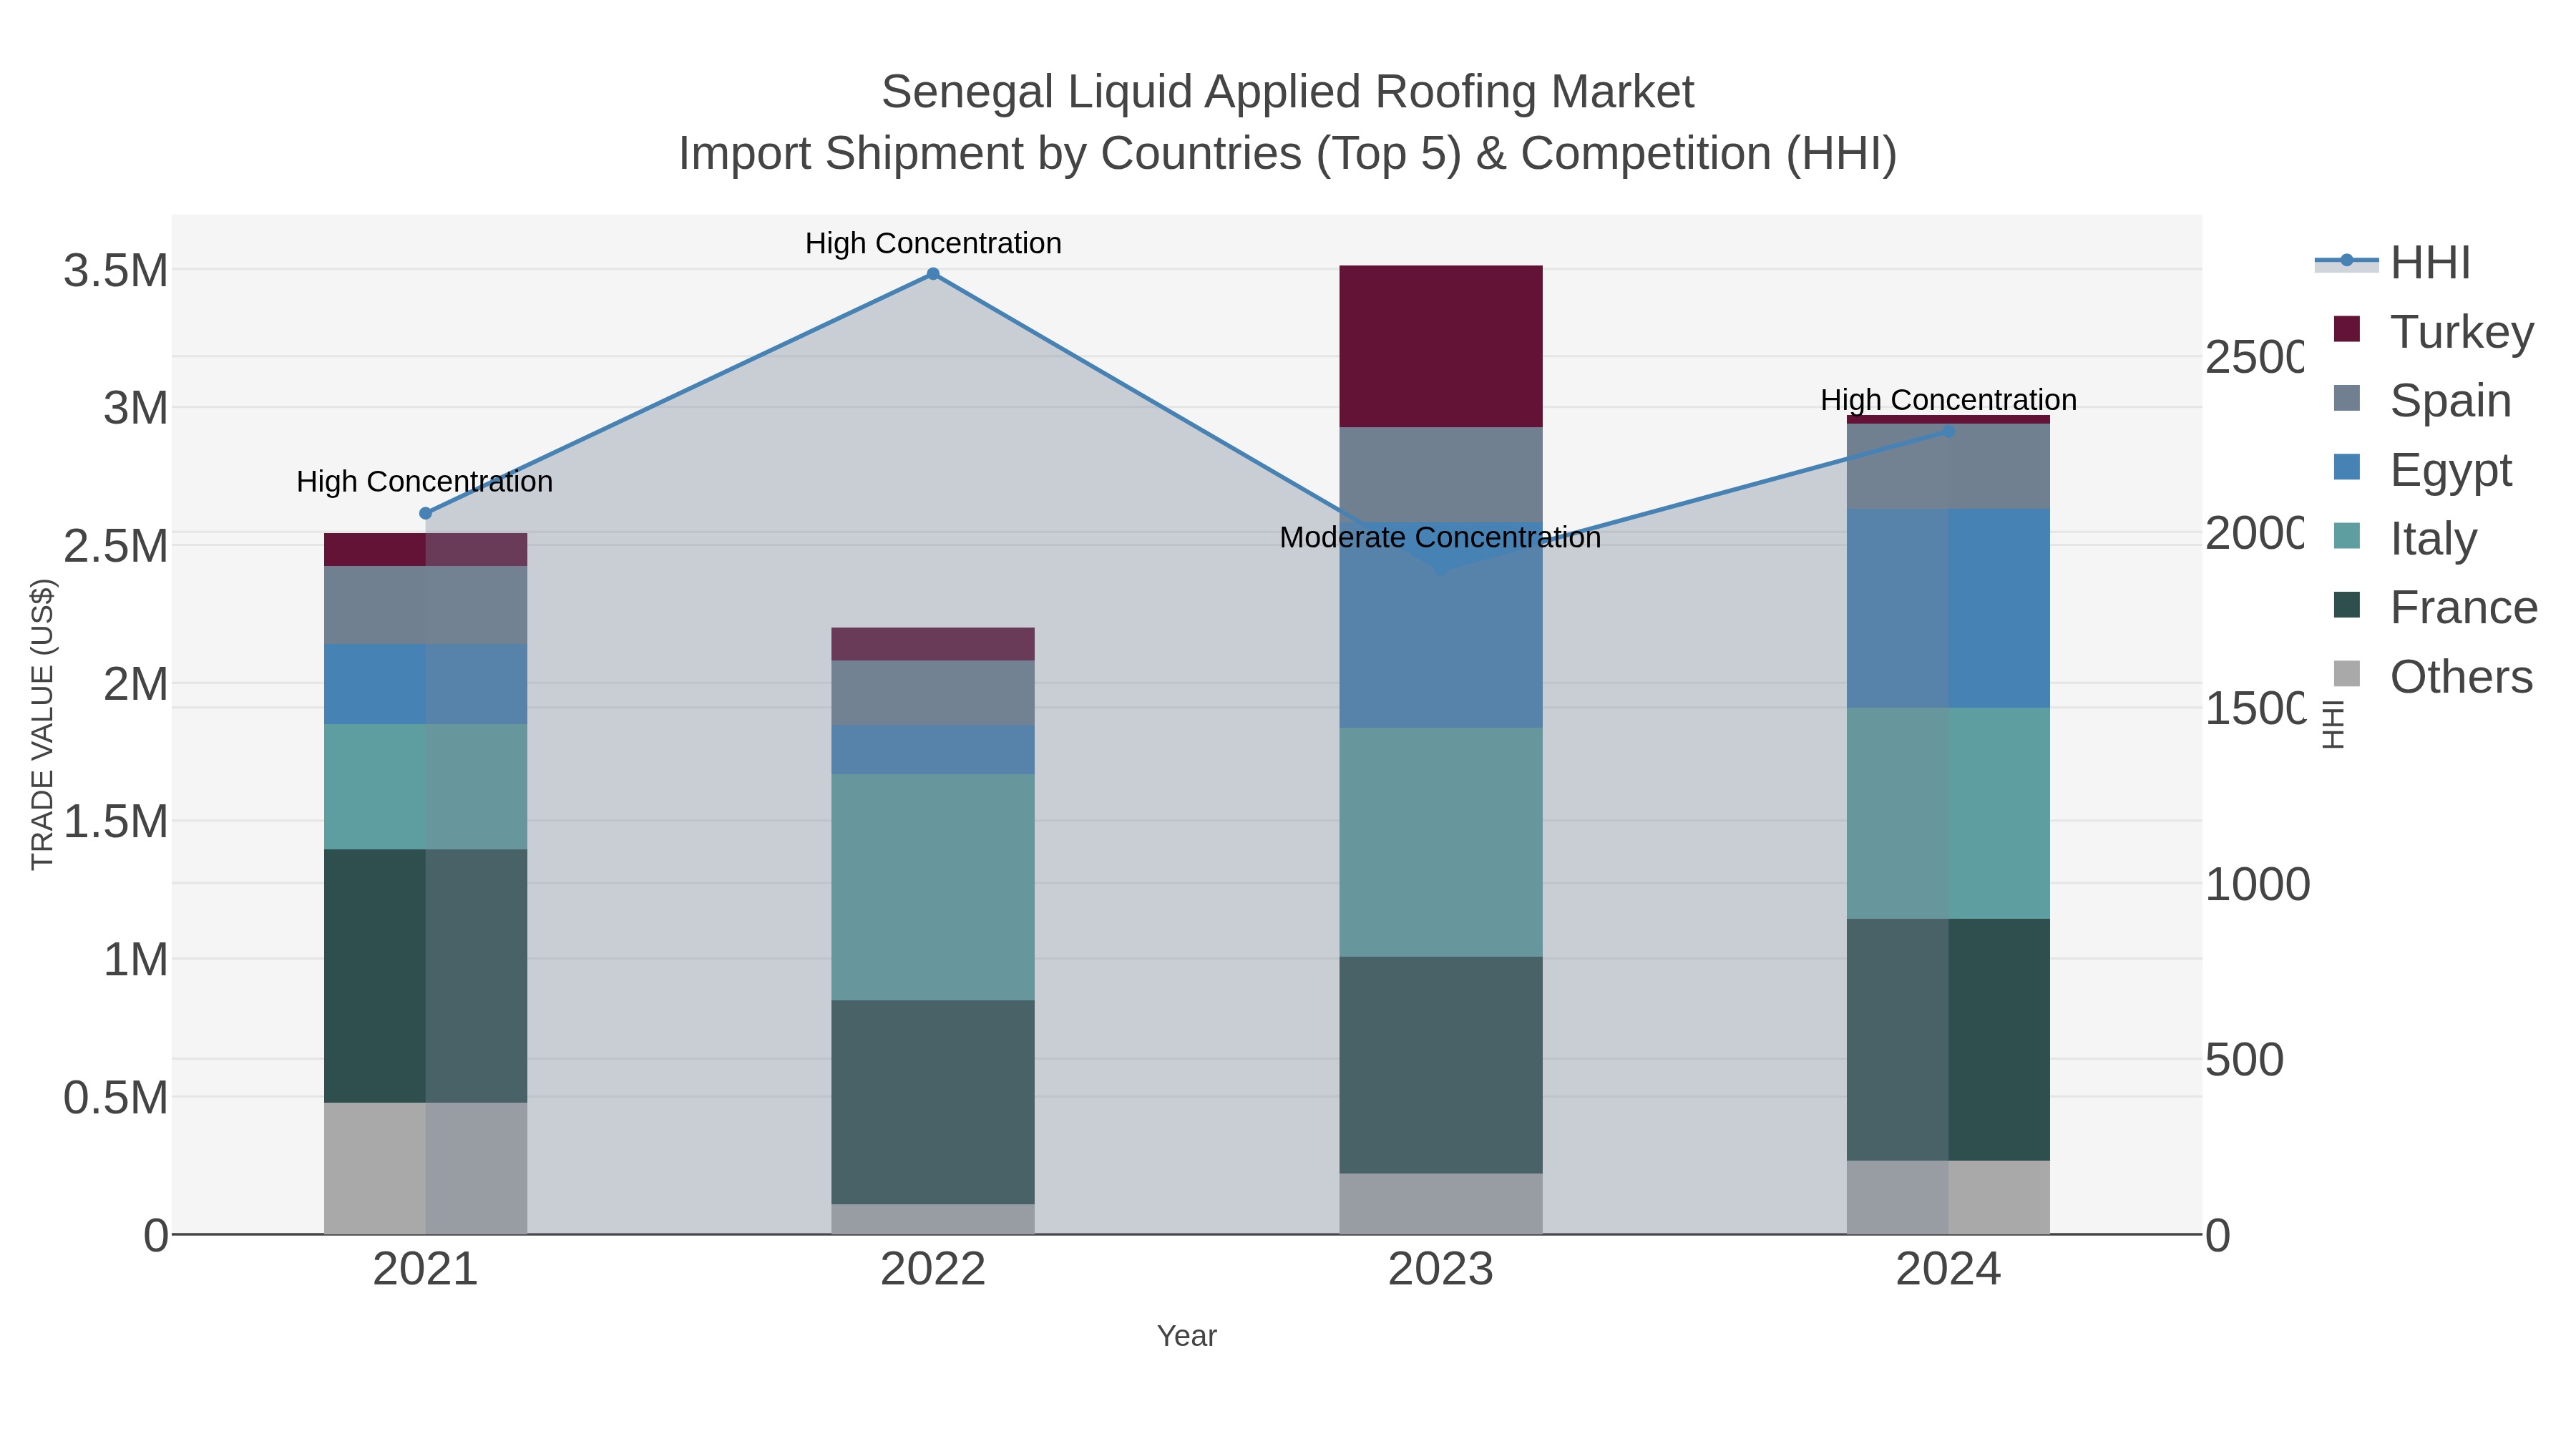2576x1449 pixels.
Task: Click the Turkey segment of 2021 bar
Action: (425, 550)
